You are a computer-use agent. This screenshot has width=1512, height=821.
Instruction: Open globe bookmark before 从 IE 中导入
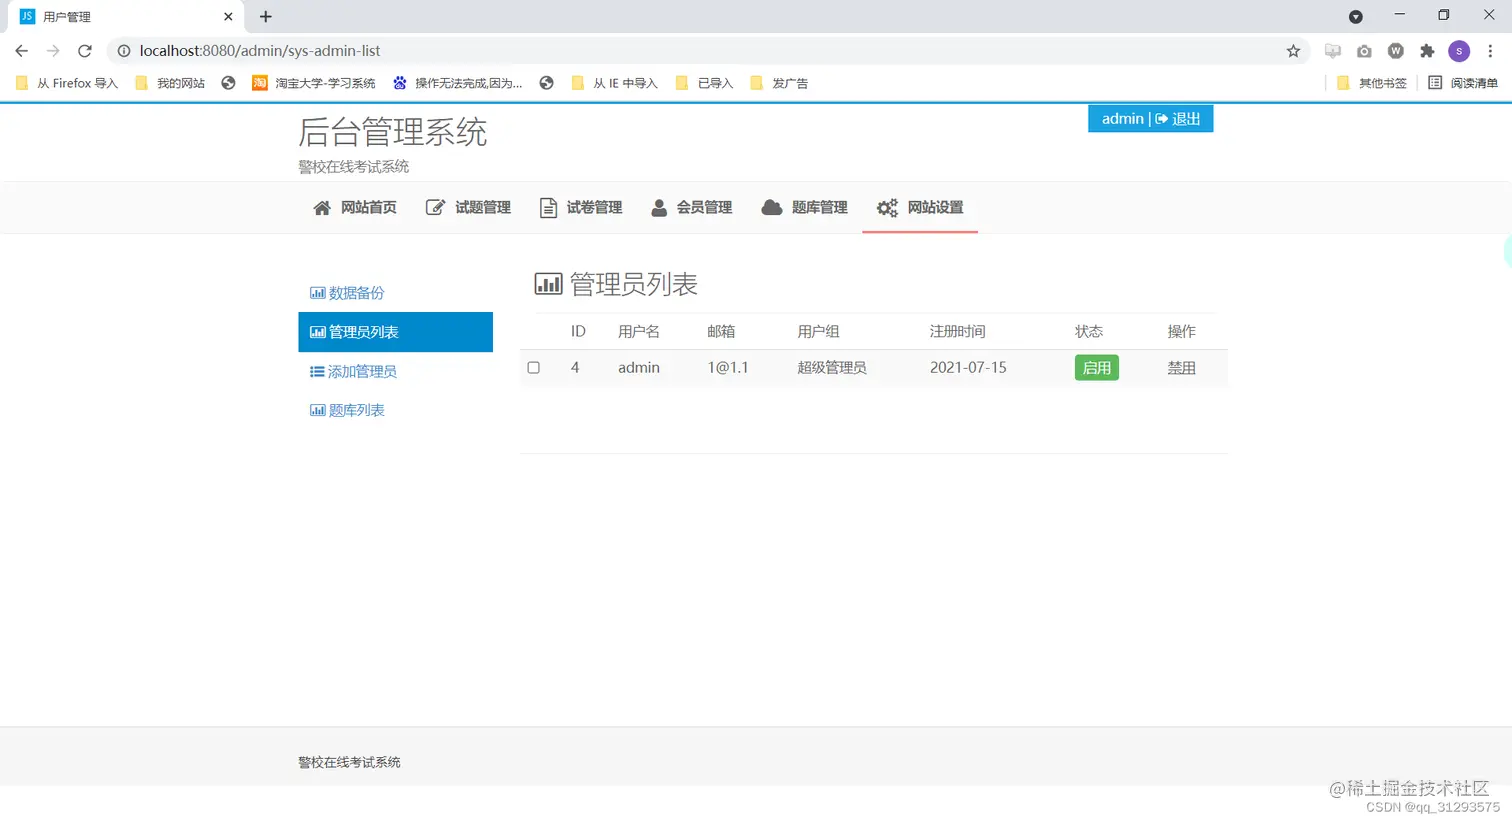tap(547, 83)
